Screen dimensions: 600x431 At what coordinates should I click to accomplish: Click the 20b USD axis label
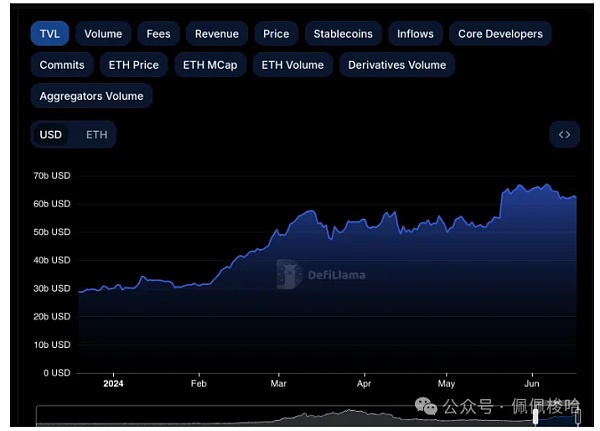[x=52, y=317]
